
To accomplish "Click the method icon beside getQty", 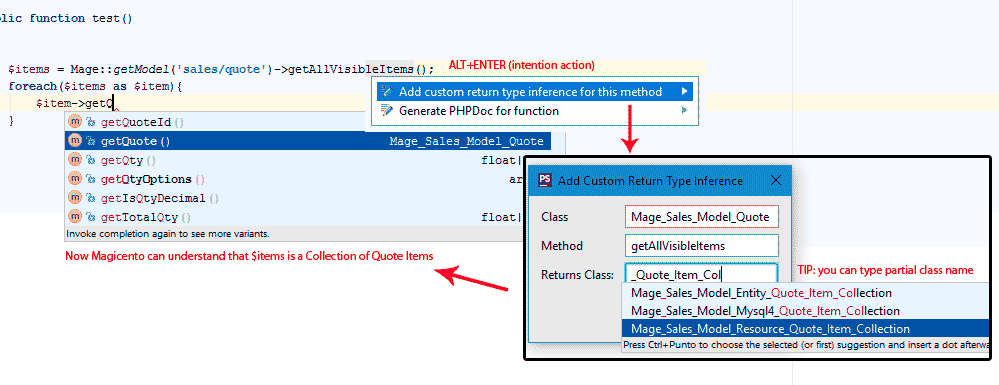I will pyautogui.click(x=75, y=160).
